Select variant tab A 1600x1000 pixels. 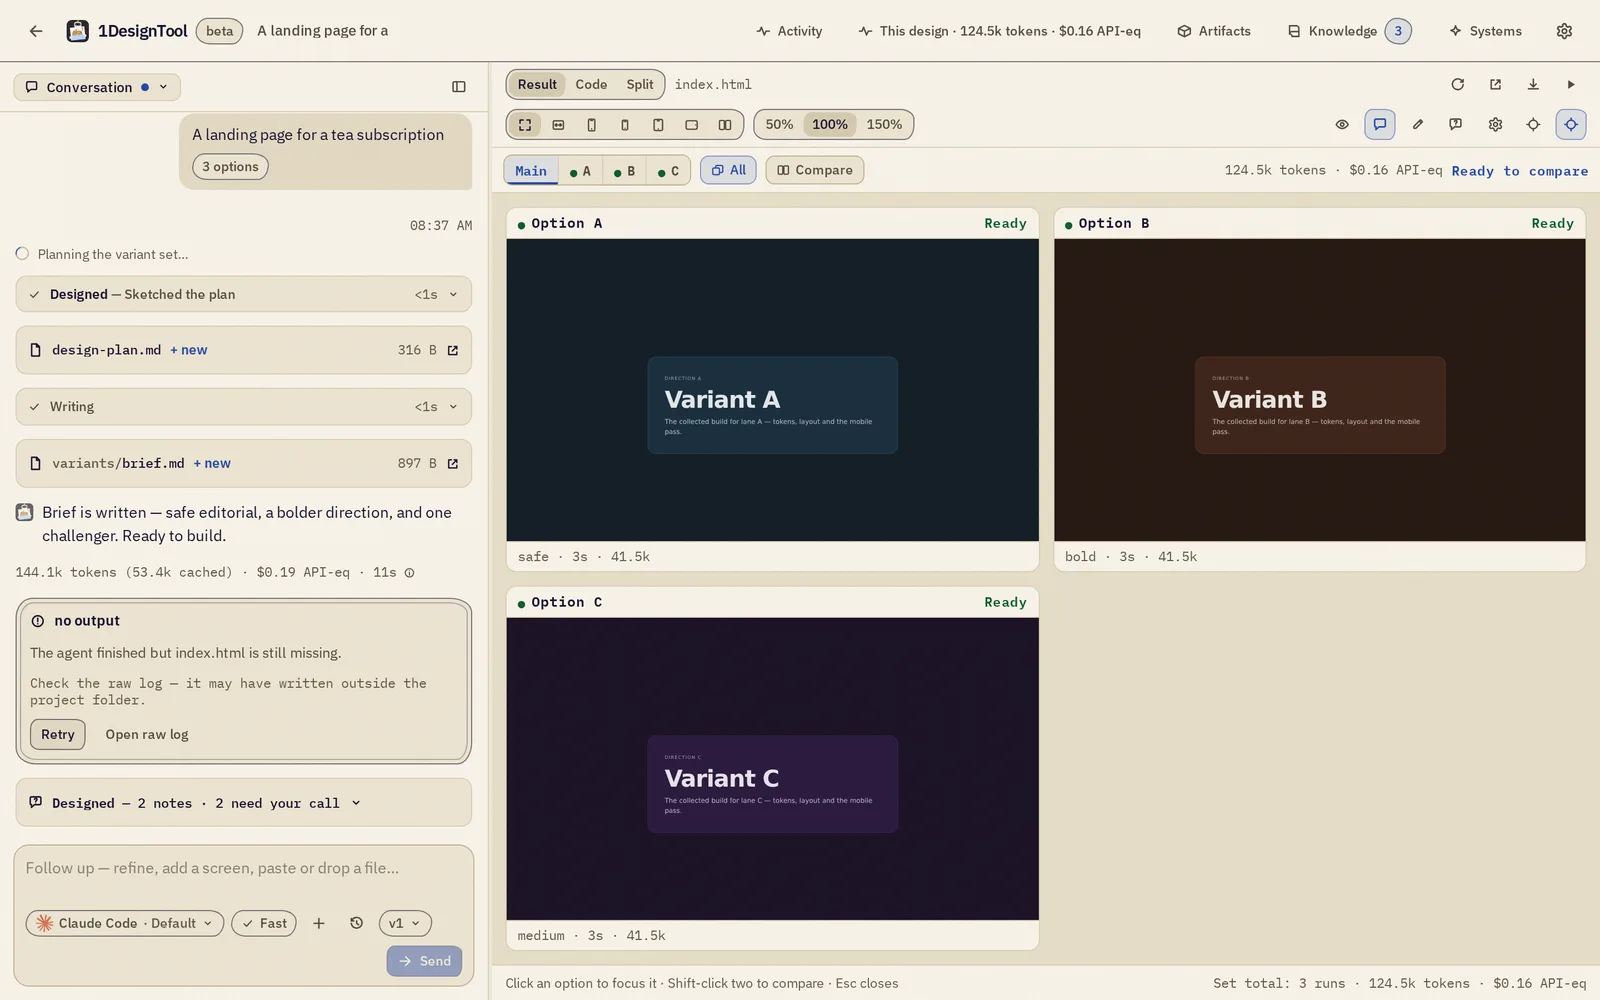[580, 171]
